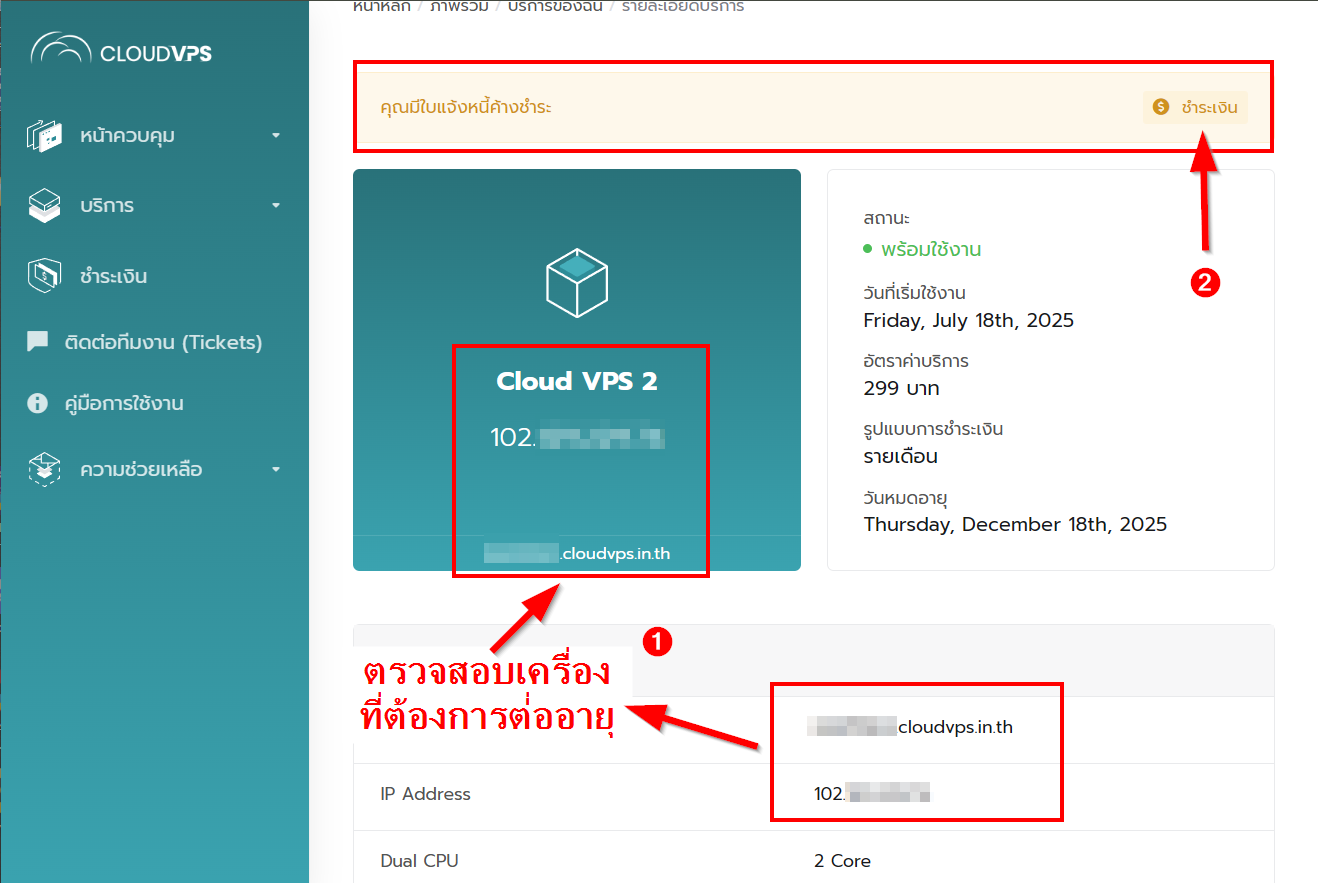Image resolution: width=1318 pixels, height=883 pixels.
Task: Click the sidebar ชำระเงิน payment icon
Action: coord(44,276)
